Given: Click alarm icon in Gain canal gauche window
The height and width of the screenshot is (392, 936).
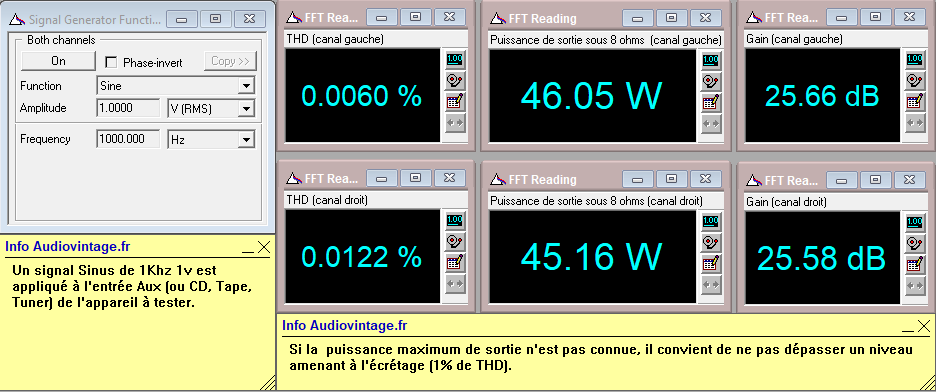Looking at the screenshot, I should (914, 80).
